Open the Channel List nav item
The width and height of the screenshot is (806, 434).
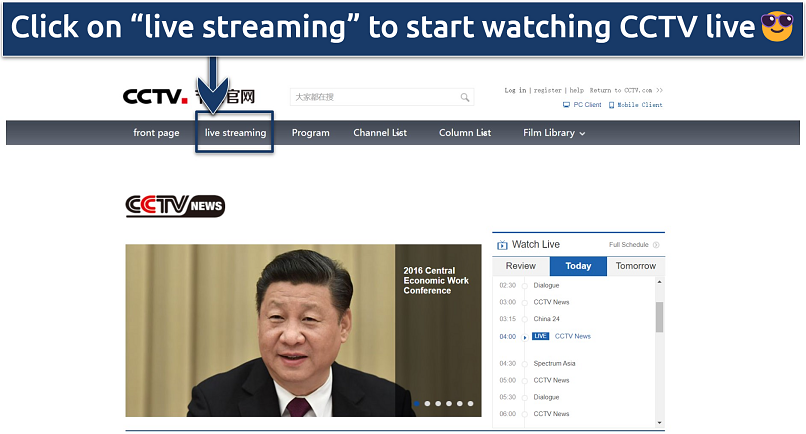[380, 133]
